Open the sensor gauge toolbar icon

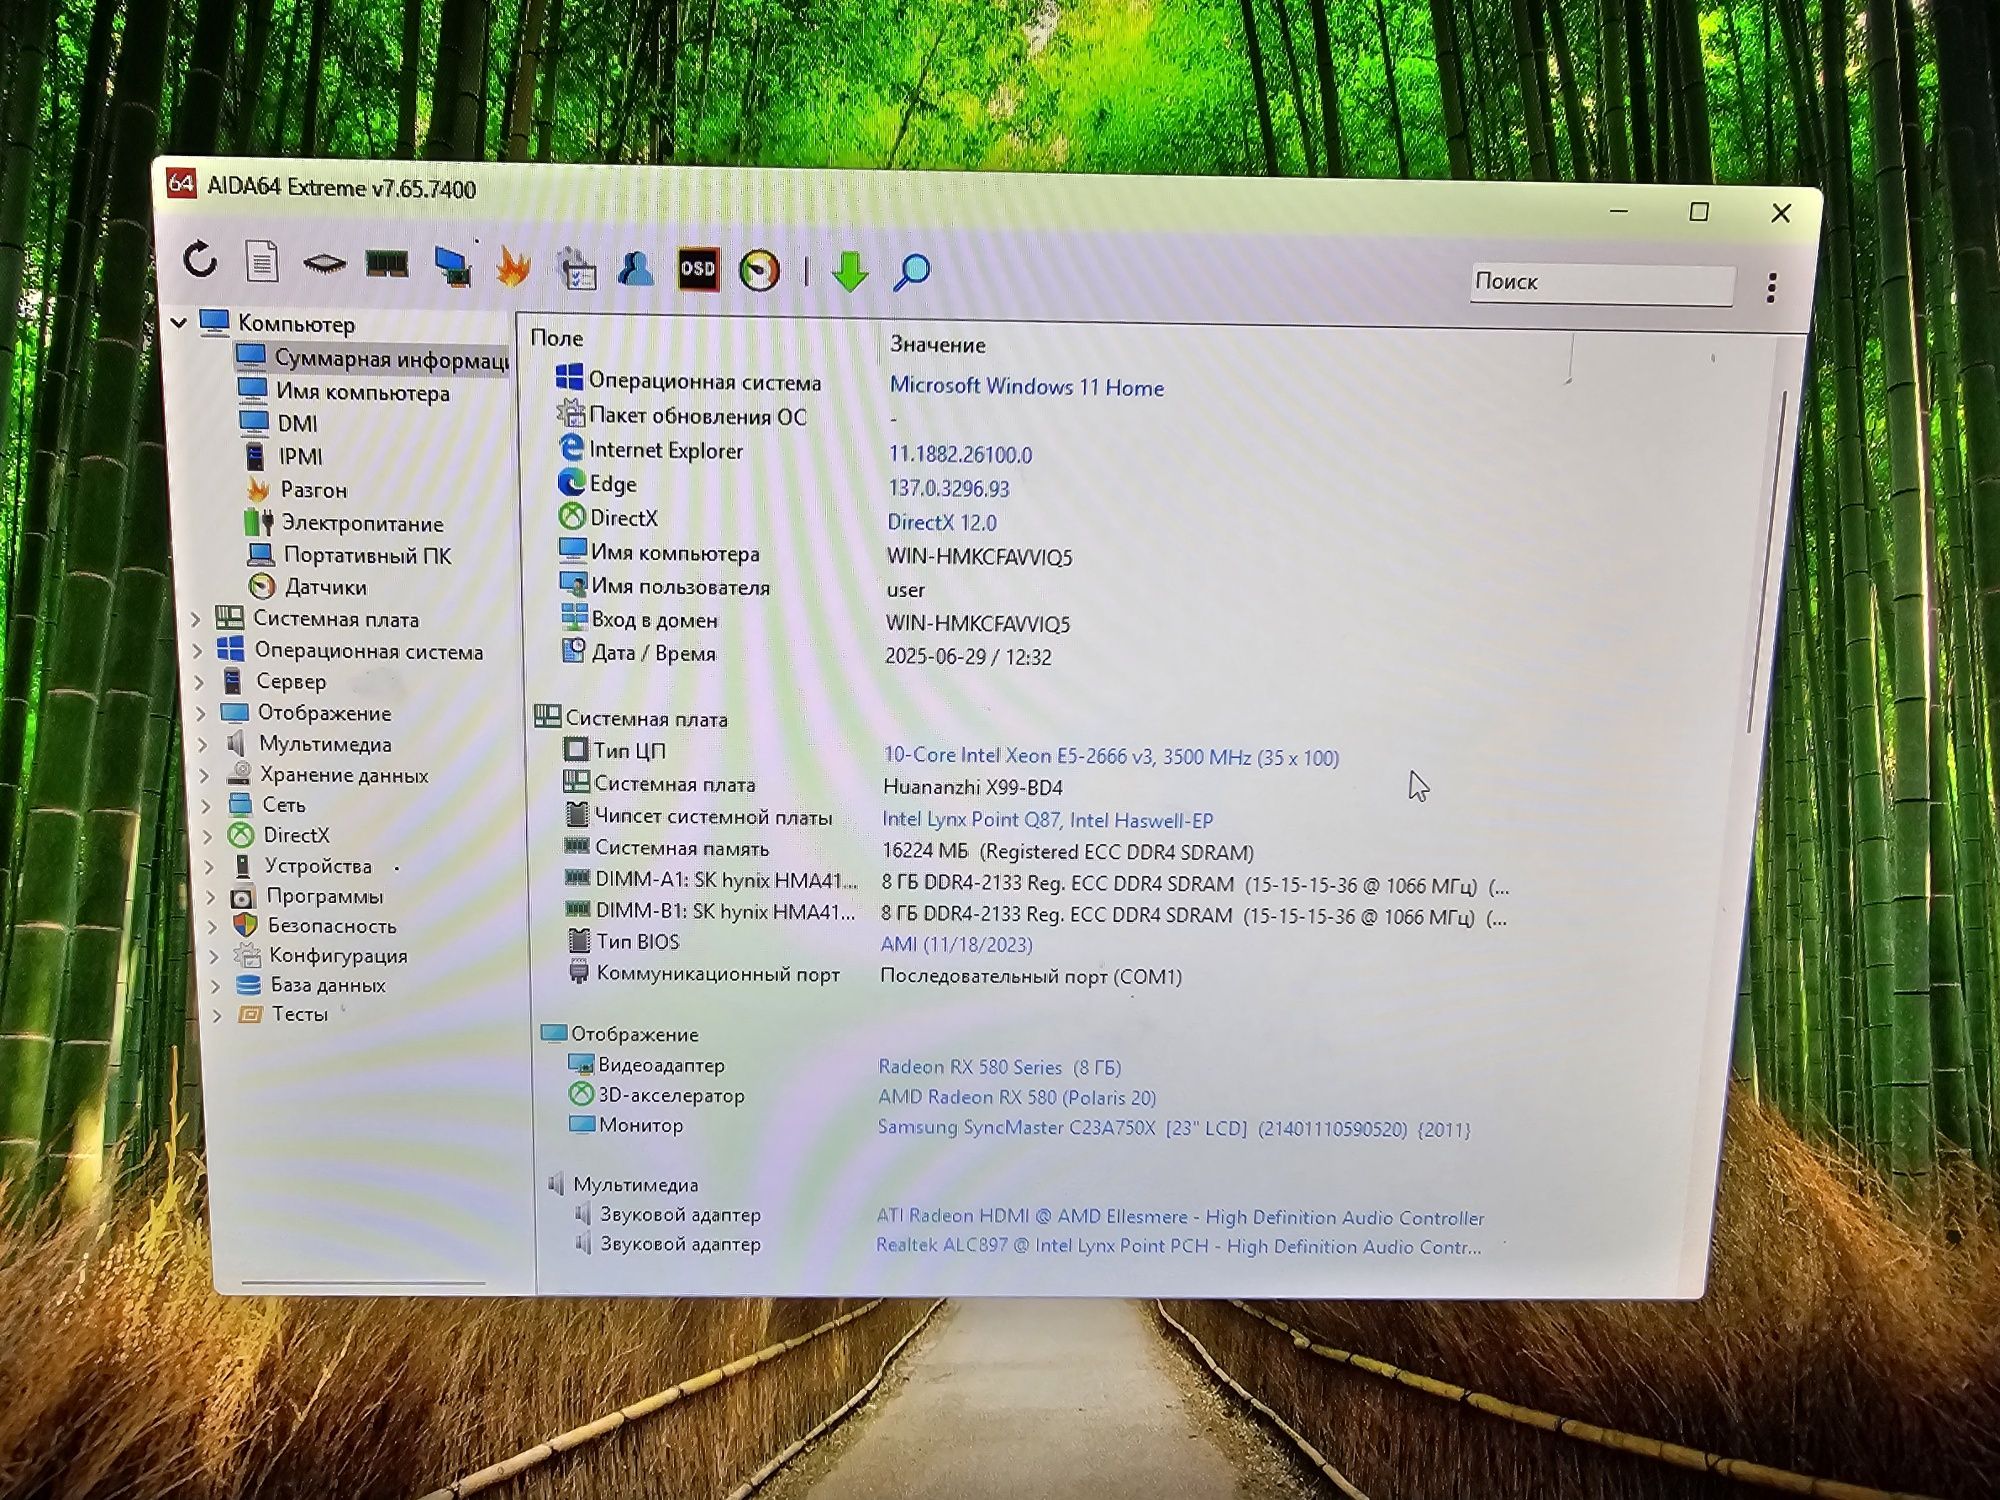pyautogui.click(x=759, y=271)
